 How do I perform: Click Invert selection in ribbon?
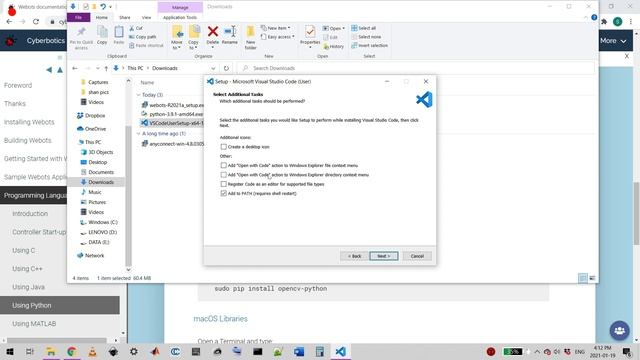point(369,45)
